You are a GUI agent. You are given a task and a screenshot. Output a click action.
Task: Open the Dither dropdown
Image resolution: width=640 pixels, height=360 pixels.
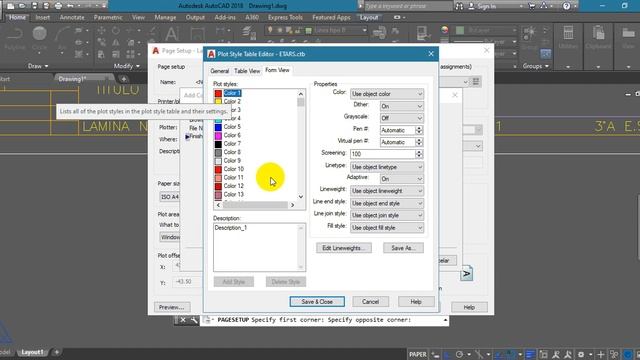point(401,106)
